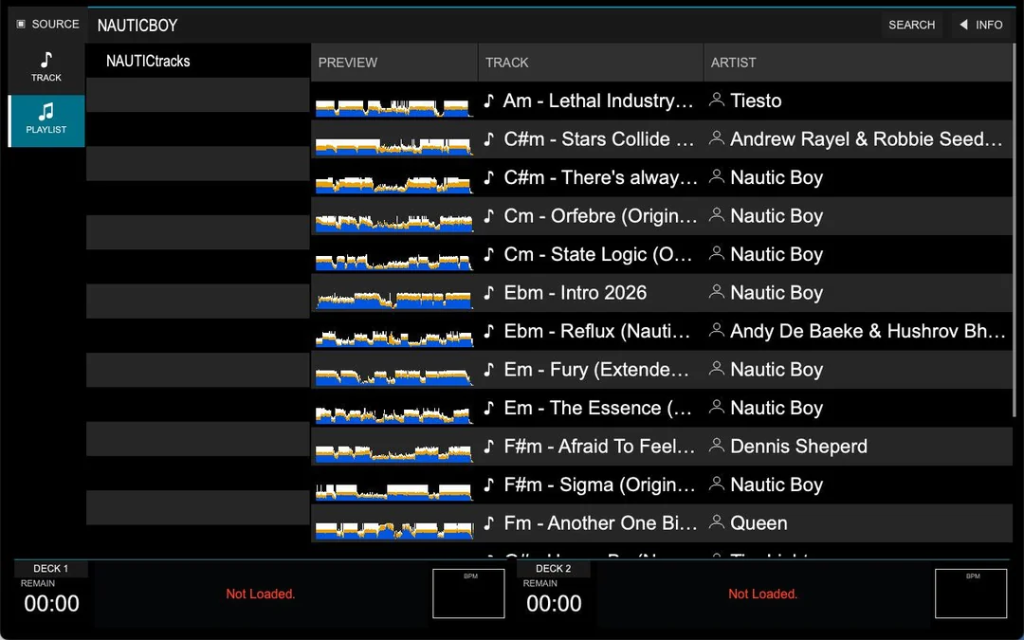Click waveform preview of Afraid To Feel
This screenshot has height=640, width=1024.
pos(394,453)
